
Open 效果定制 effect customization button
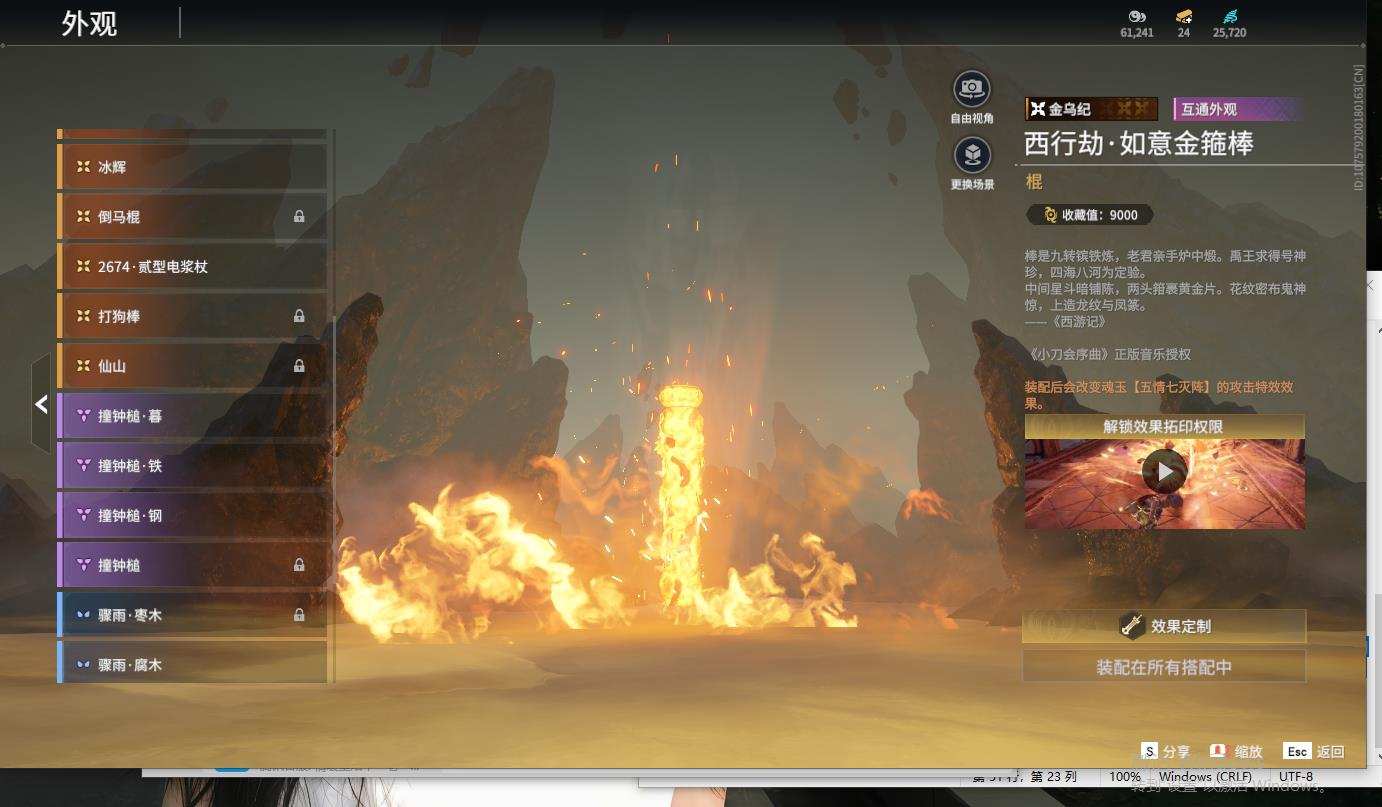coord(1164,626)
